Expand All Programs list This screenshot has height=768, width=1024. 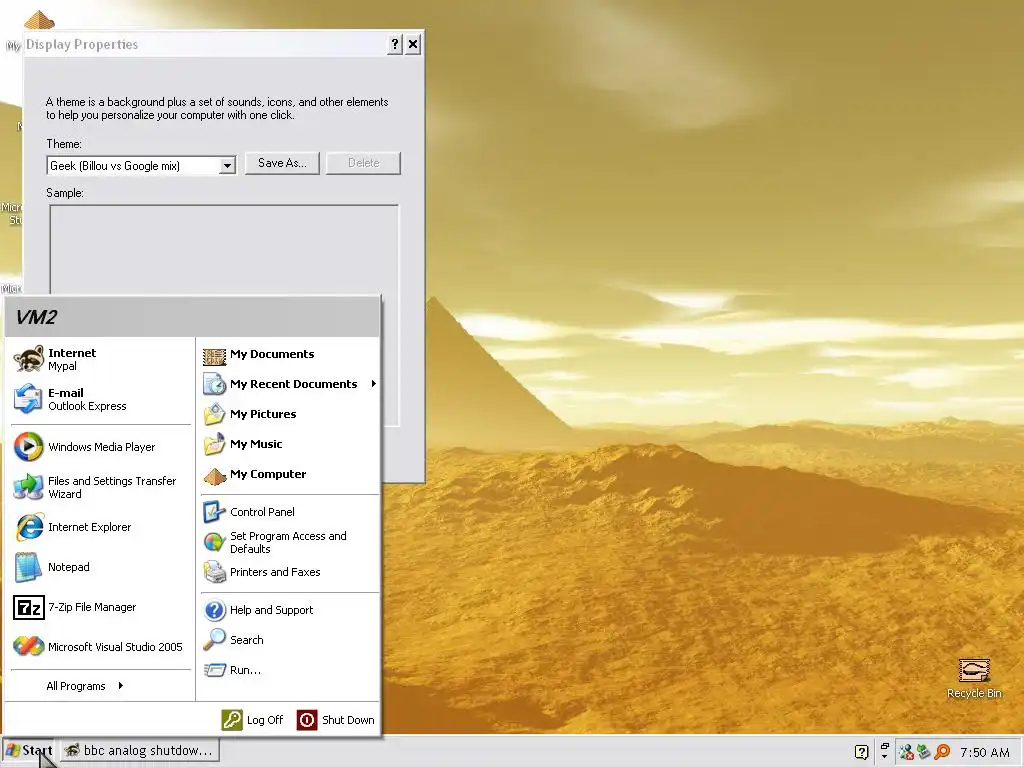[85, 686]
